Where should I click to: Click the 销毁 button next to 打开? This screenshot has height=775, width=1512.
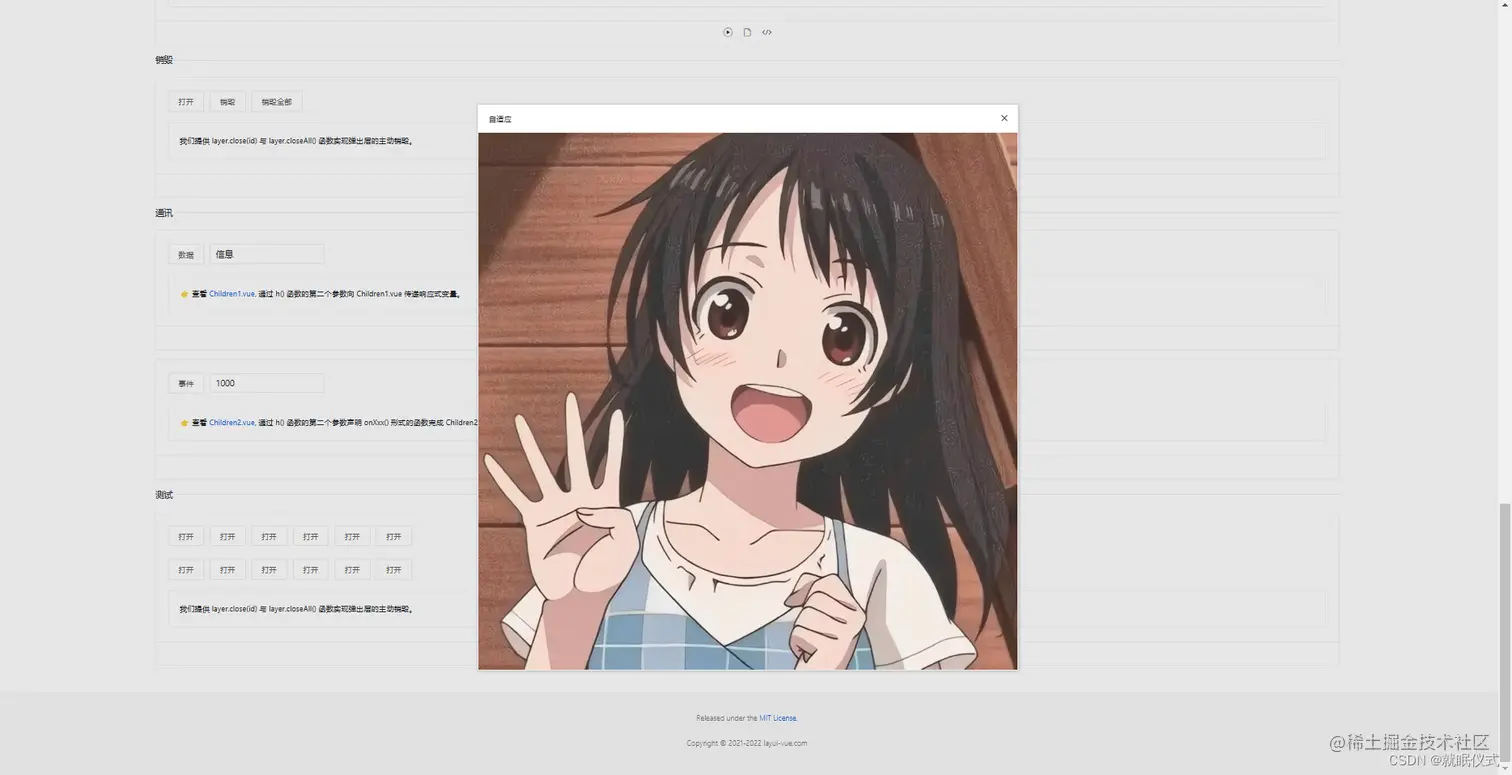[x=228, y=102]
